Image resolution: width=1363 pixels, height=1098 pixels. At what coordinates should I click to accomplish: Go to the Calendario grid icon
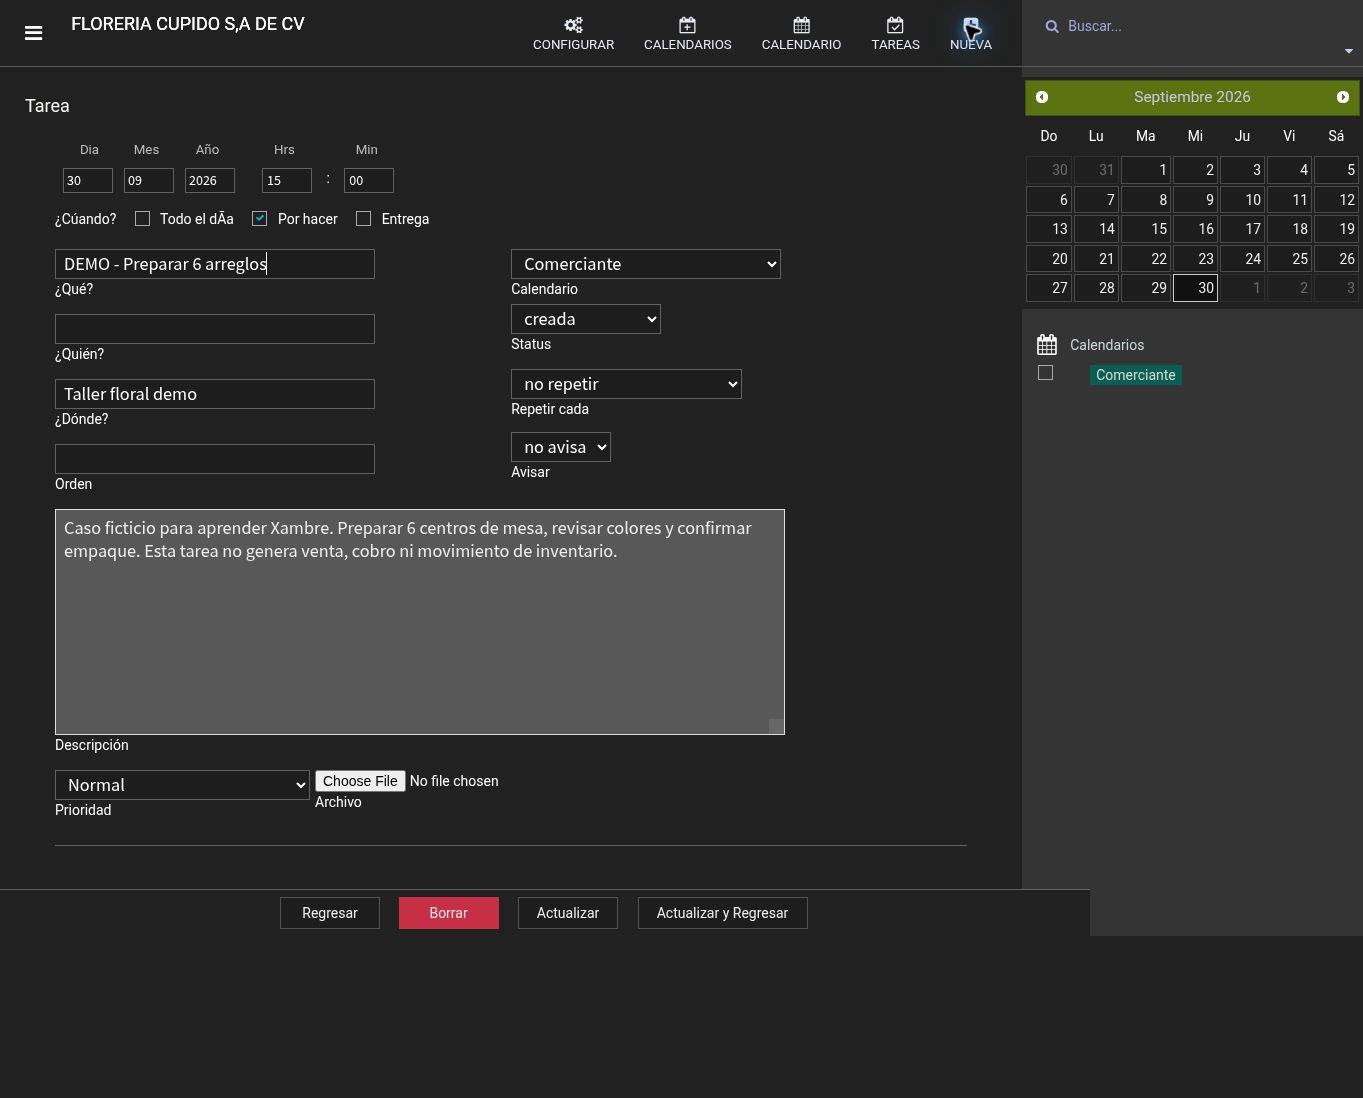(x=801, y=25)
